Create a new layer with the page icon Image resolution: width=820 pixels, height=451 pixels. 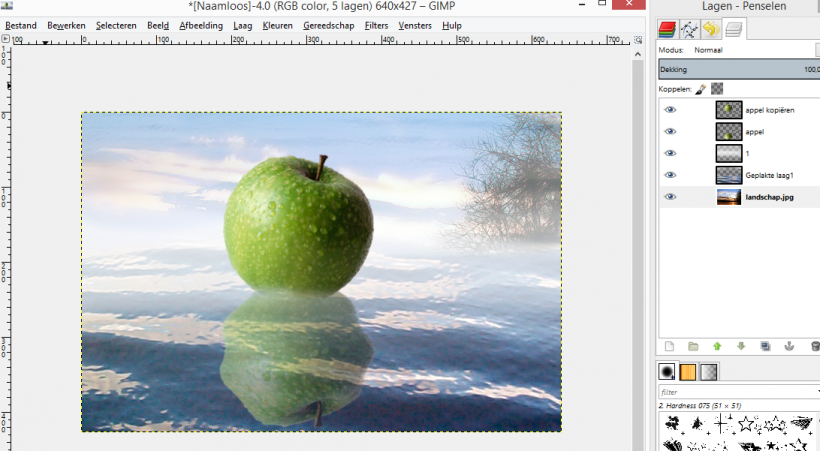click(x=670, y=346)
